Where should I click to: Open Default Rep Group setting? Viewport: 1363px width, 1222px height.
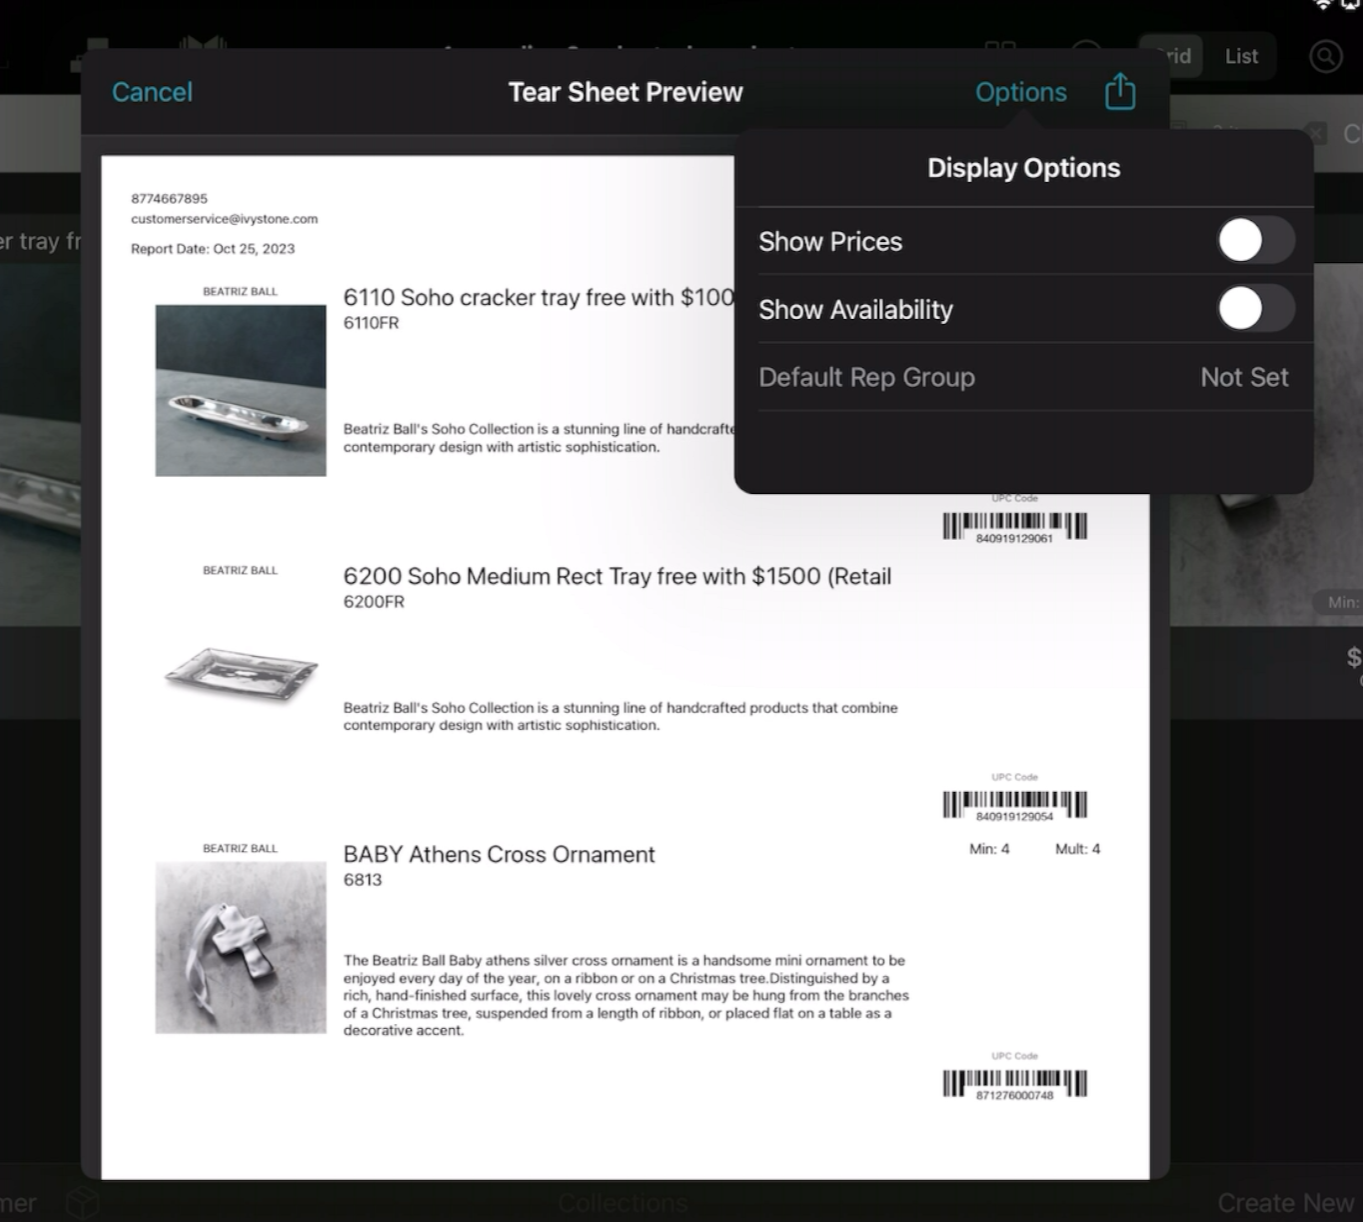tap(1024, 377)
